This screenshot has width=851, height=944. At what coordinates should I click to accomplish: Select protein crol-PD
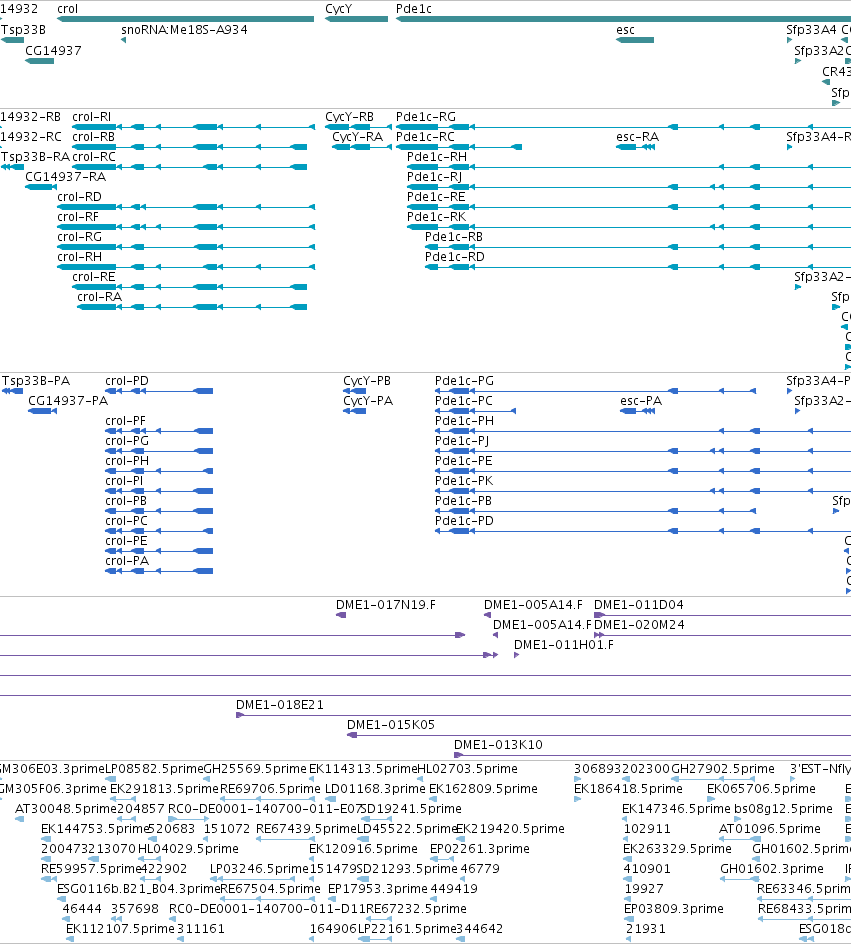click(159, 391)
